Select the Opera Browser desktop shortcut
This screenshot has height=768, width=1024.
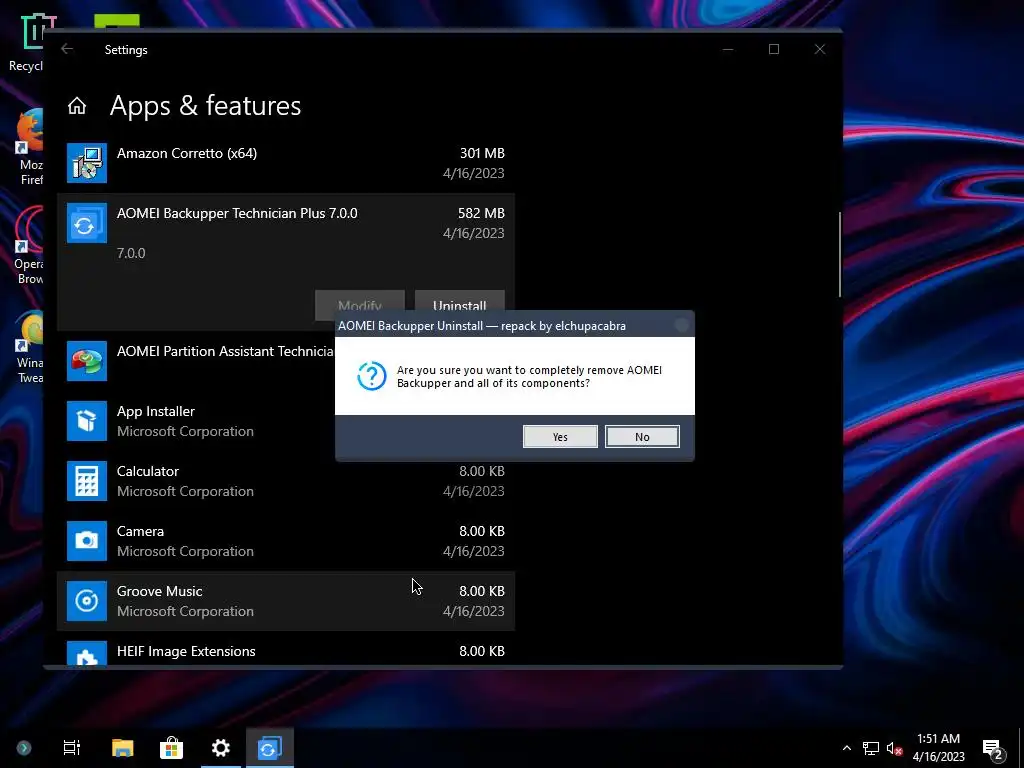click(29, 247)
